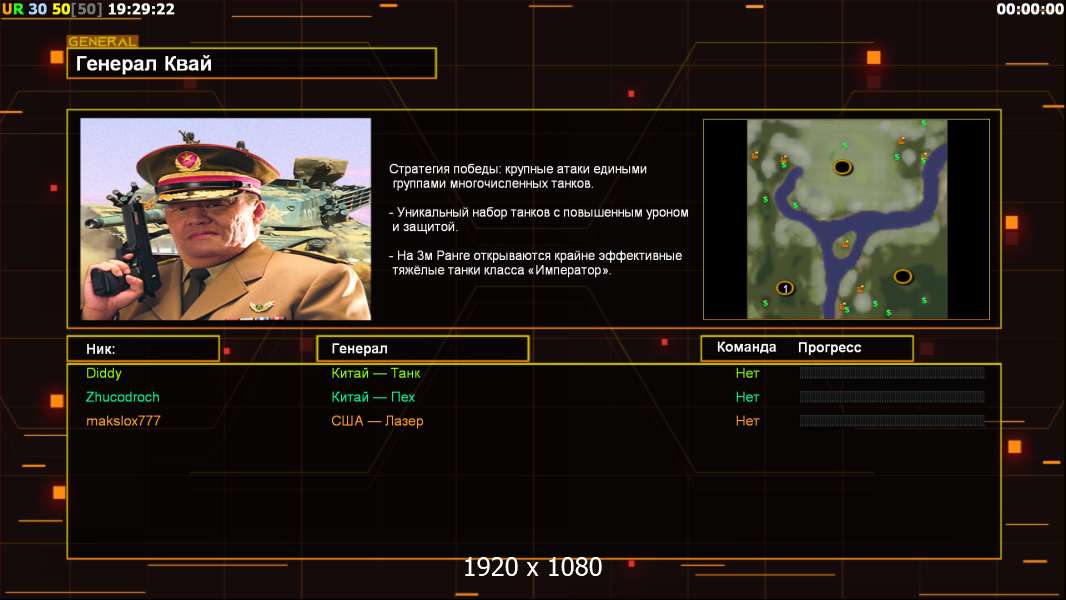Click the "Ник:" column header
The width and height of the screenshot is (1066, 600).
click(x=143, y=349)
